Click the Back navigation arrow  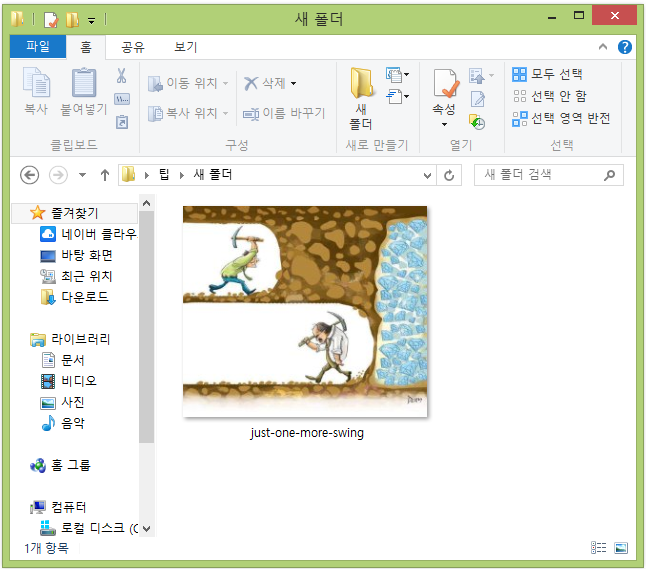pyautogui.click(x=30, y=176)
